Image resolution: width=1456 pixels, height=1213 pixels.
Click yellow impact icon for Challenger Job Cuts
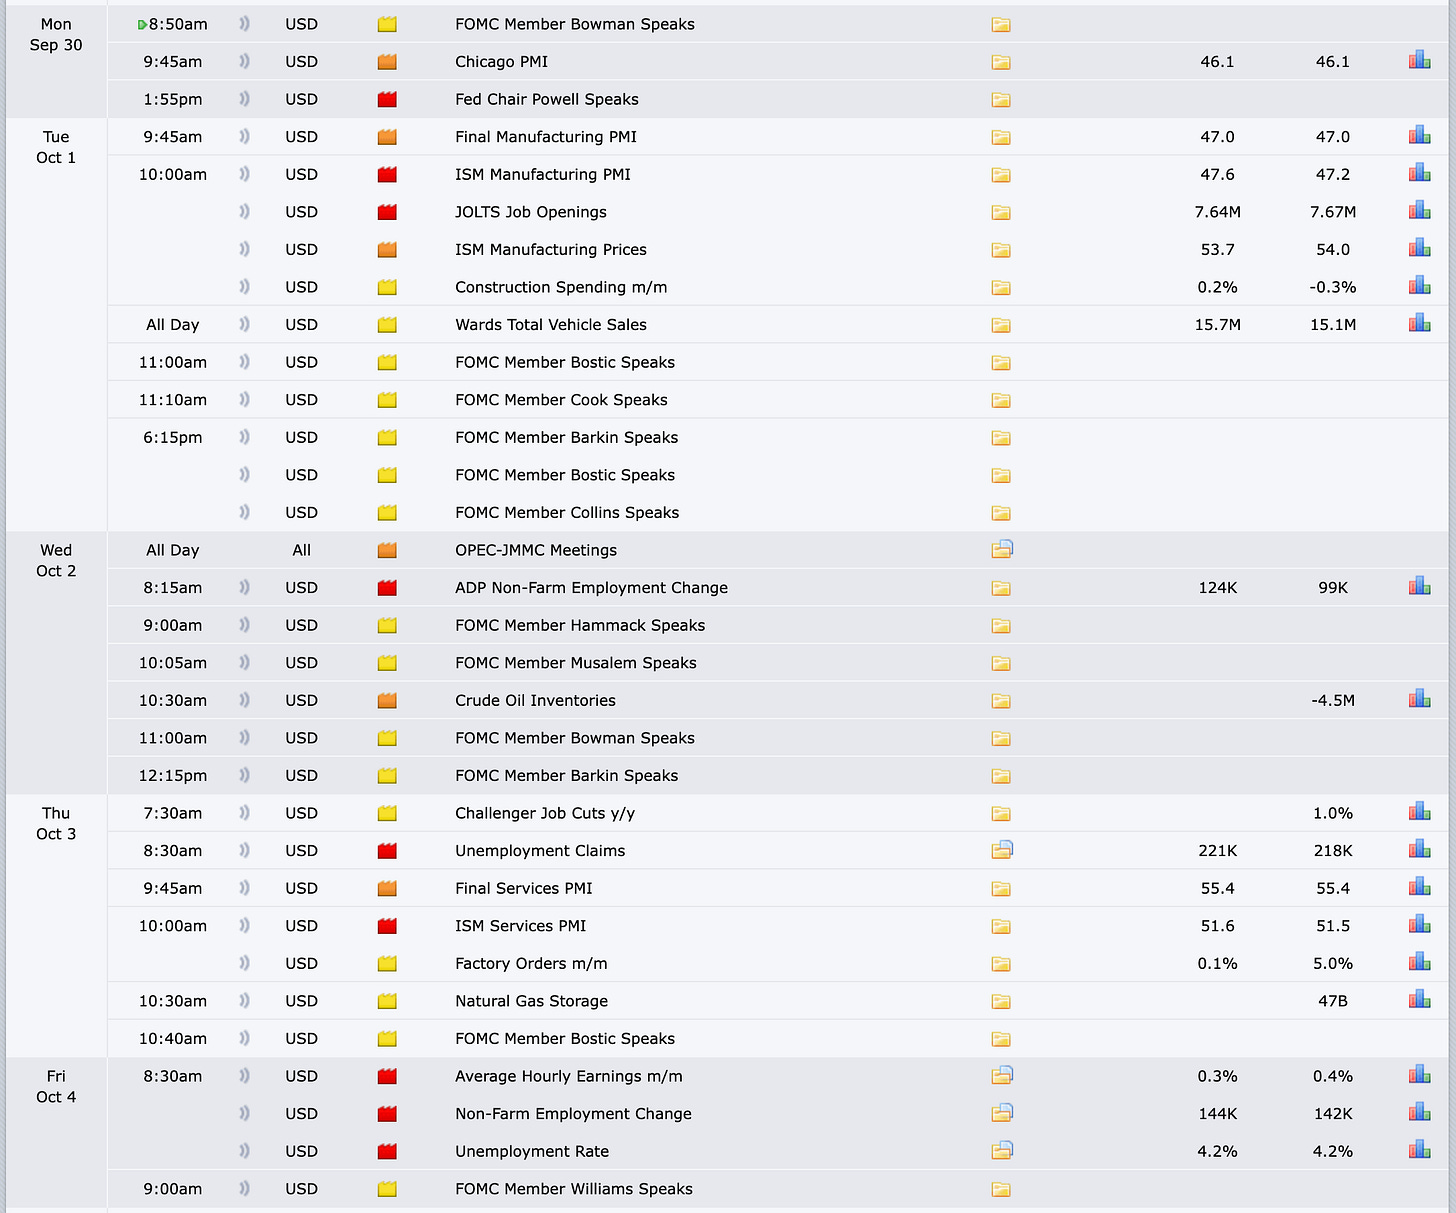pyautogui.click(x=387, y=813)
